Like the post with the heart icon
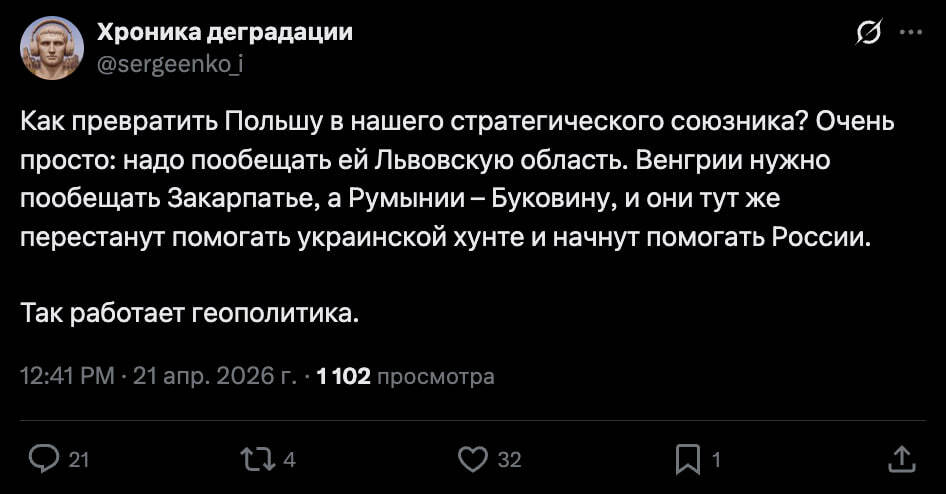Viewport: 946px width, 494px height. pos(471,459)
